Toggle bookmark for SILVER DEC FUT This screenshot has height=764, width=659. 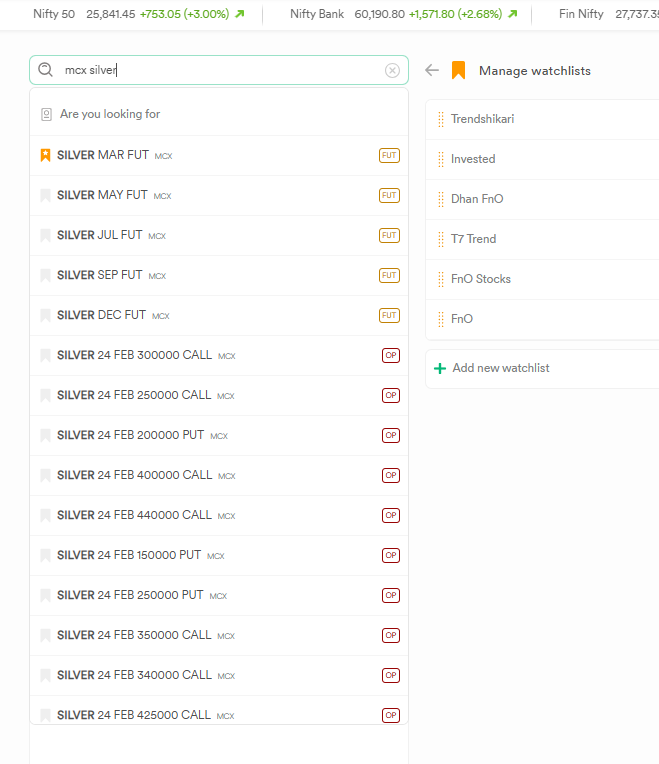[x=45, y=315]
